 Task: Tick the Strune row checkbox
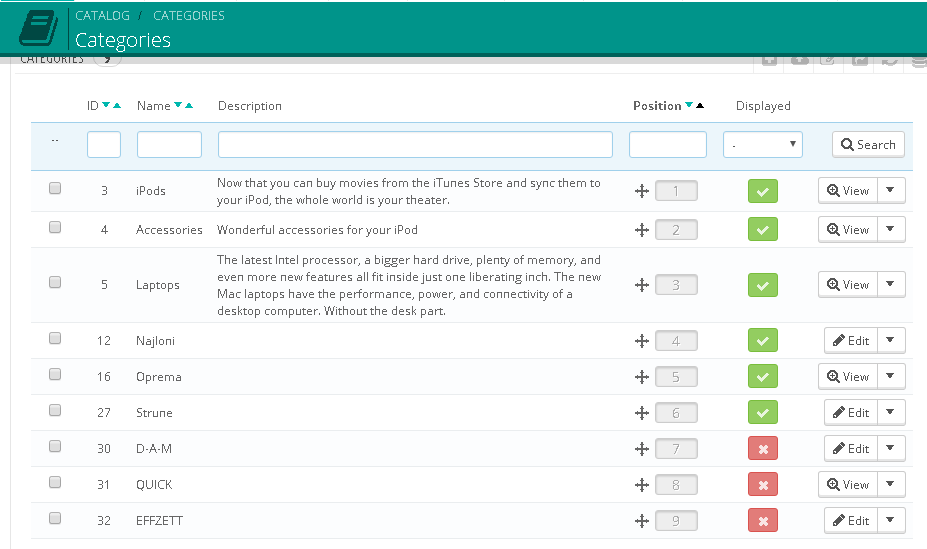55,411
